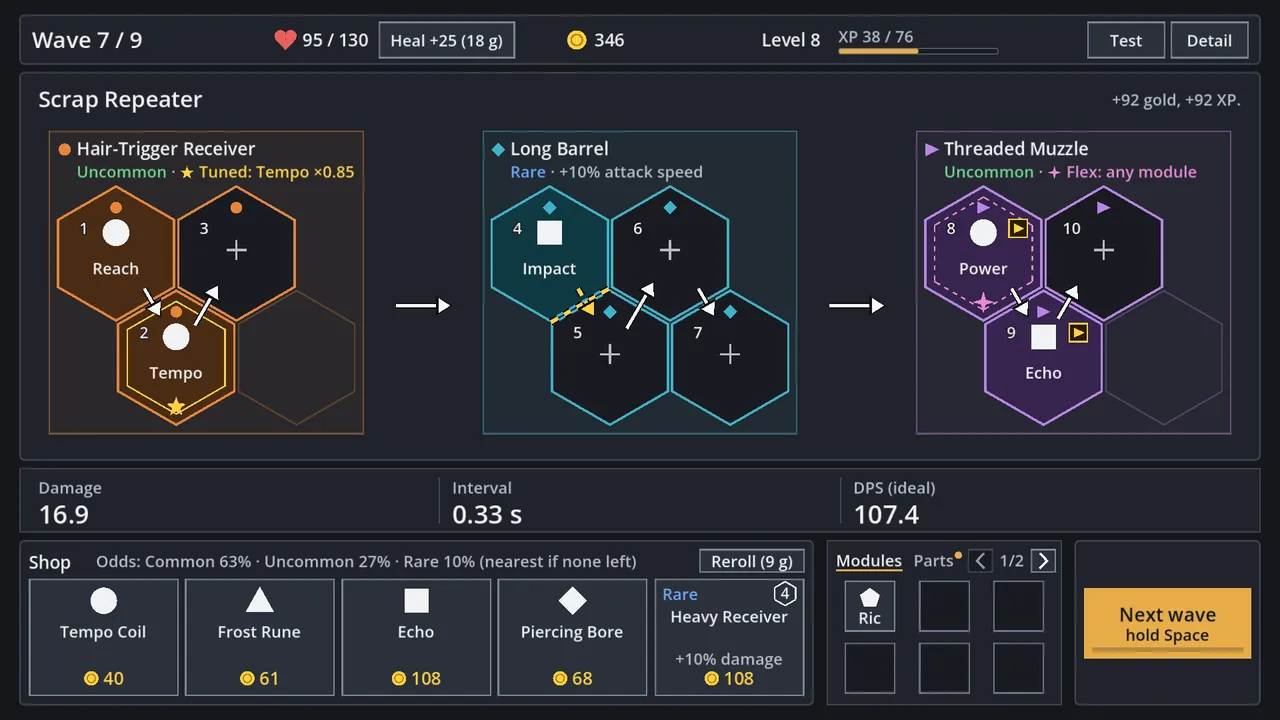The height and width of the screenshot is (720, 1280).
Task: Click the shop odds text line
Action: (x=366, y=562)
